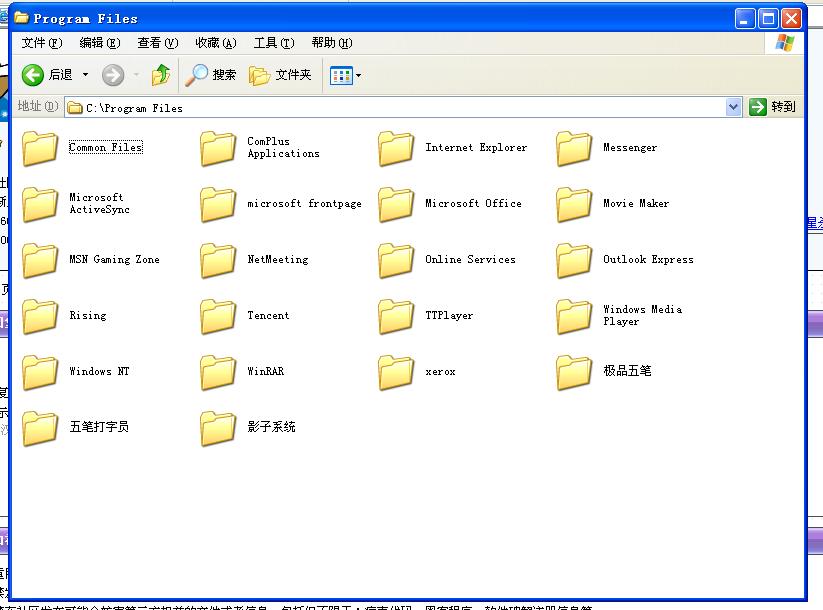Click the Forward arrow button

click(x=113, y=75)
